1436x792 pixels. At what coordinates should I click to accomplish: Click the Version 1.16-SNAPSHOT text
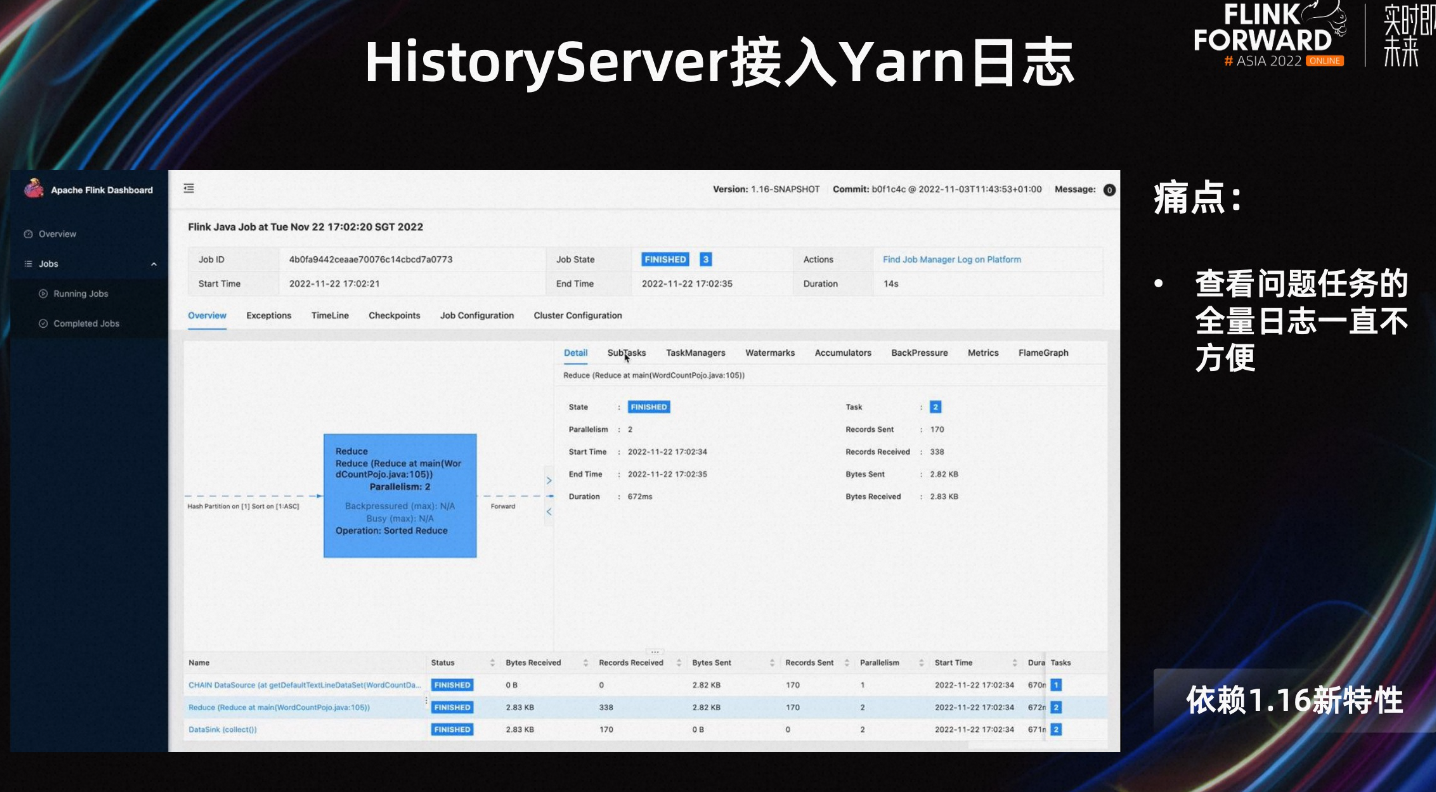coord(766,189)
